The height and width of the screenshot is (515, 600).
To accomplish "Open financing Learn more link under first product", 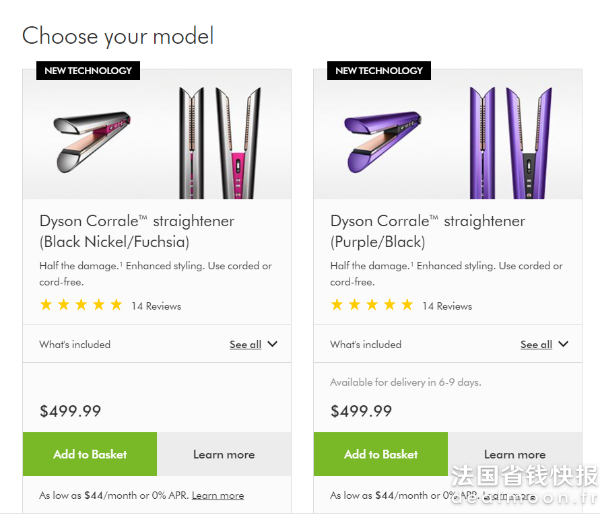I will pyautogui.click(x=218, y=495).
